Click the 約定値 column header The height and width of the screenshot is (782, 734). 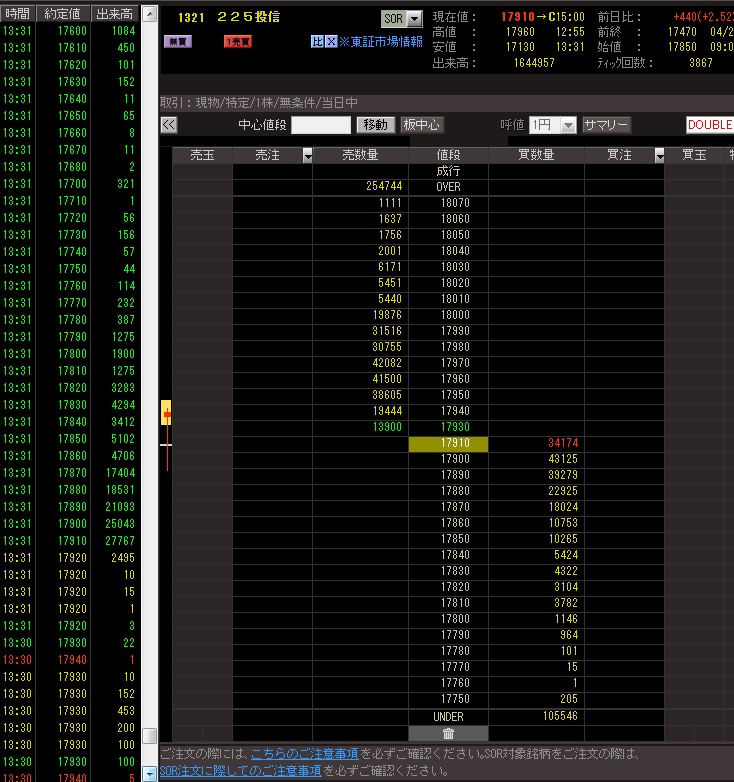pos(63,13)
